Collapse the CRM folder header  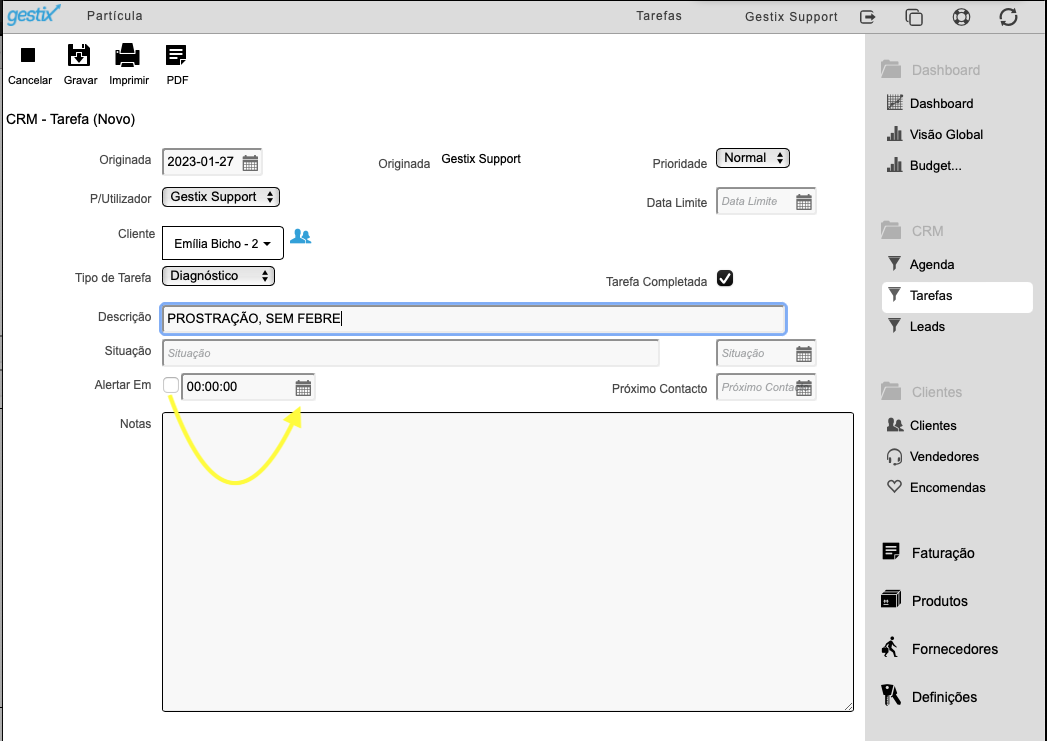[912, 230]
